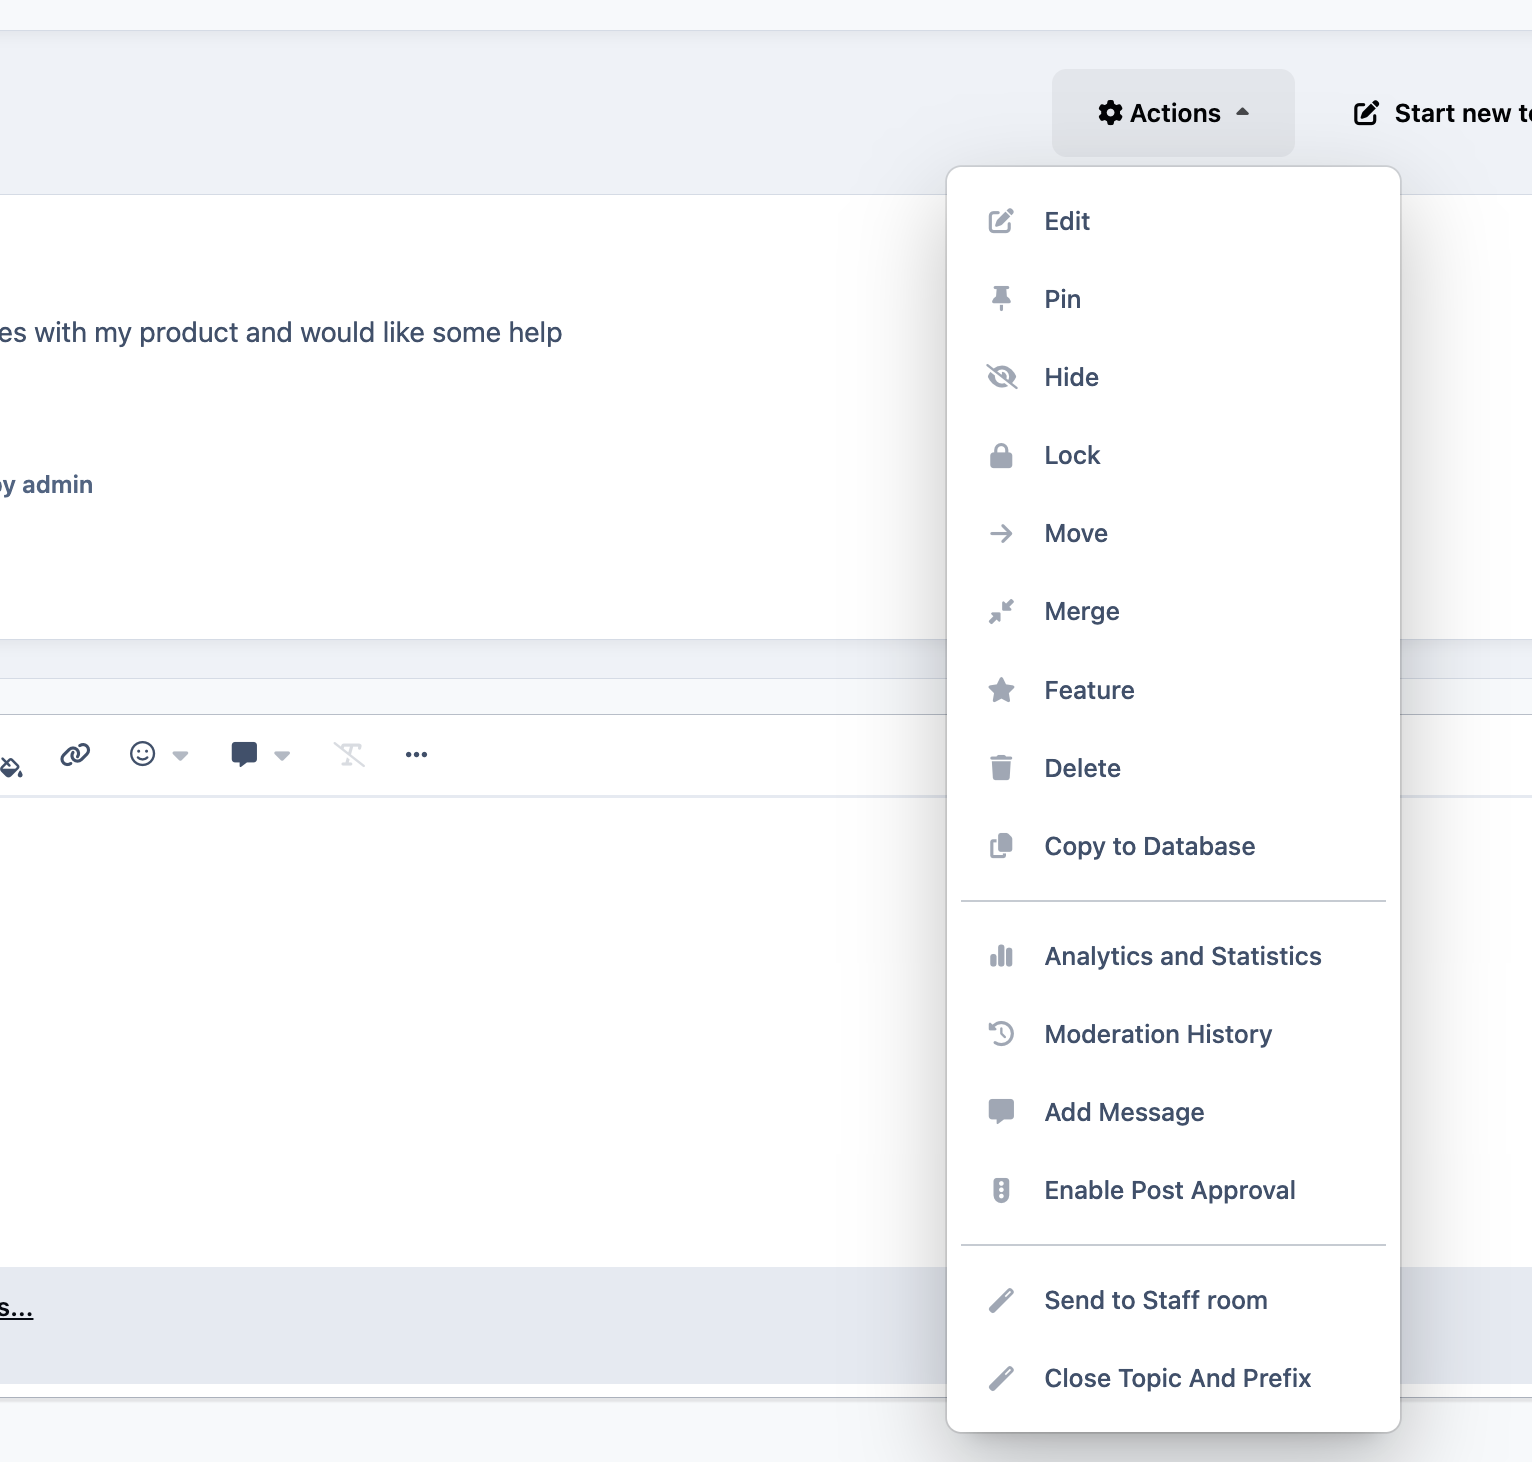Click inside the reply editor text area
The height and width of the screenshot is (1462, 1532).
pyautogui.click(x=472, y=1030)
